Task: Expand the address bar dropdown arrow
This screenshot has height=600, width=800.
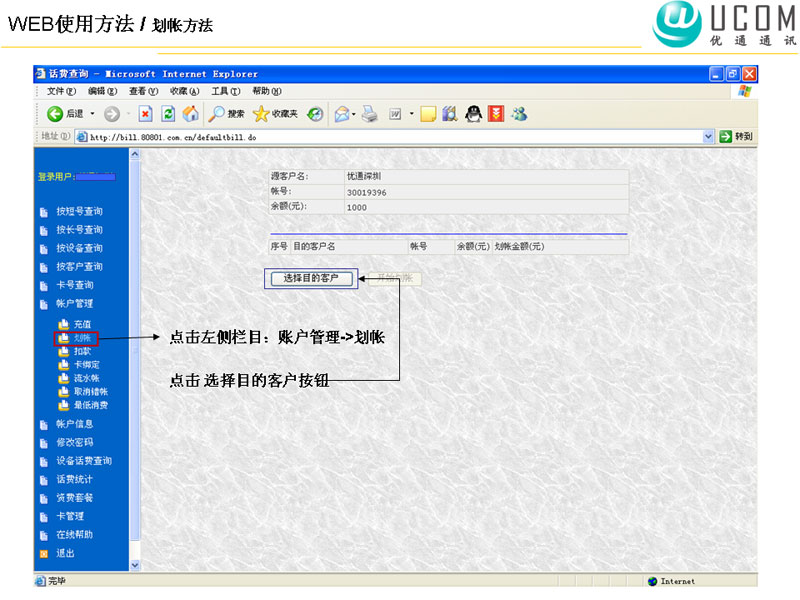Action: tap(709, 136)
